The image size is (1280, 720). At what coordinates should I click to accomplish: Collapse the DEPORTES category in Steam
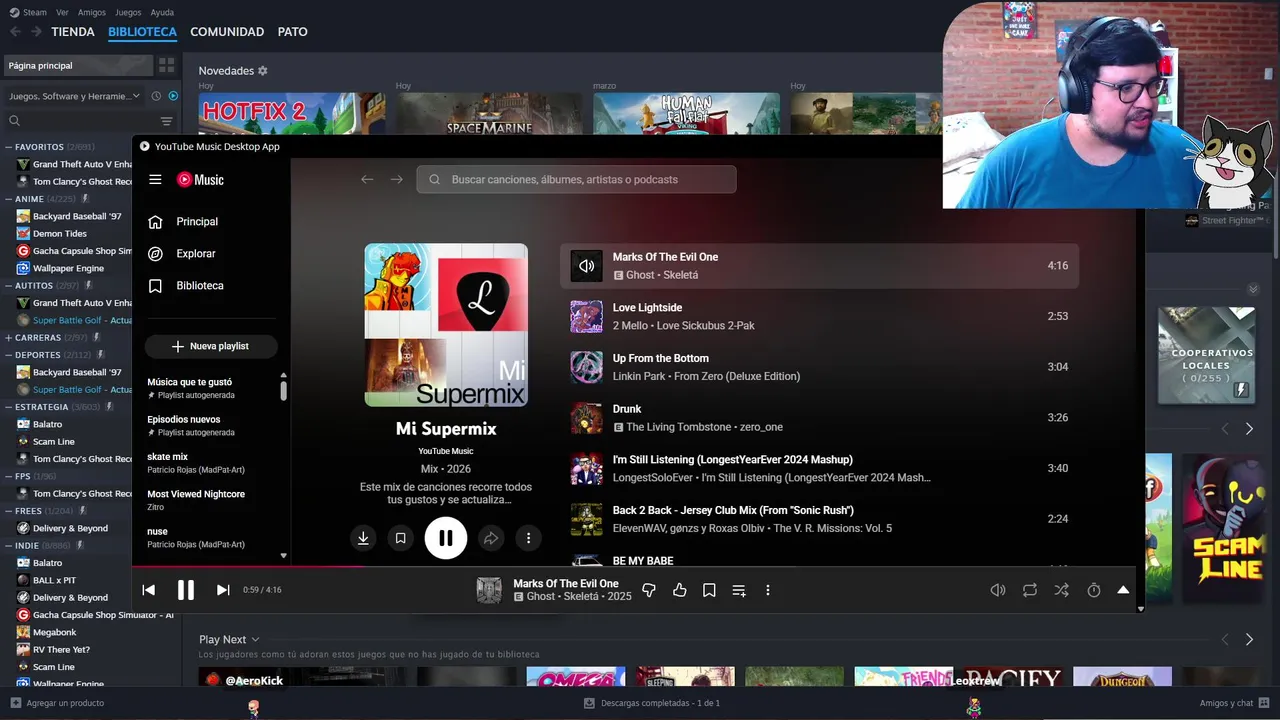click(9, 354)
